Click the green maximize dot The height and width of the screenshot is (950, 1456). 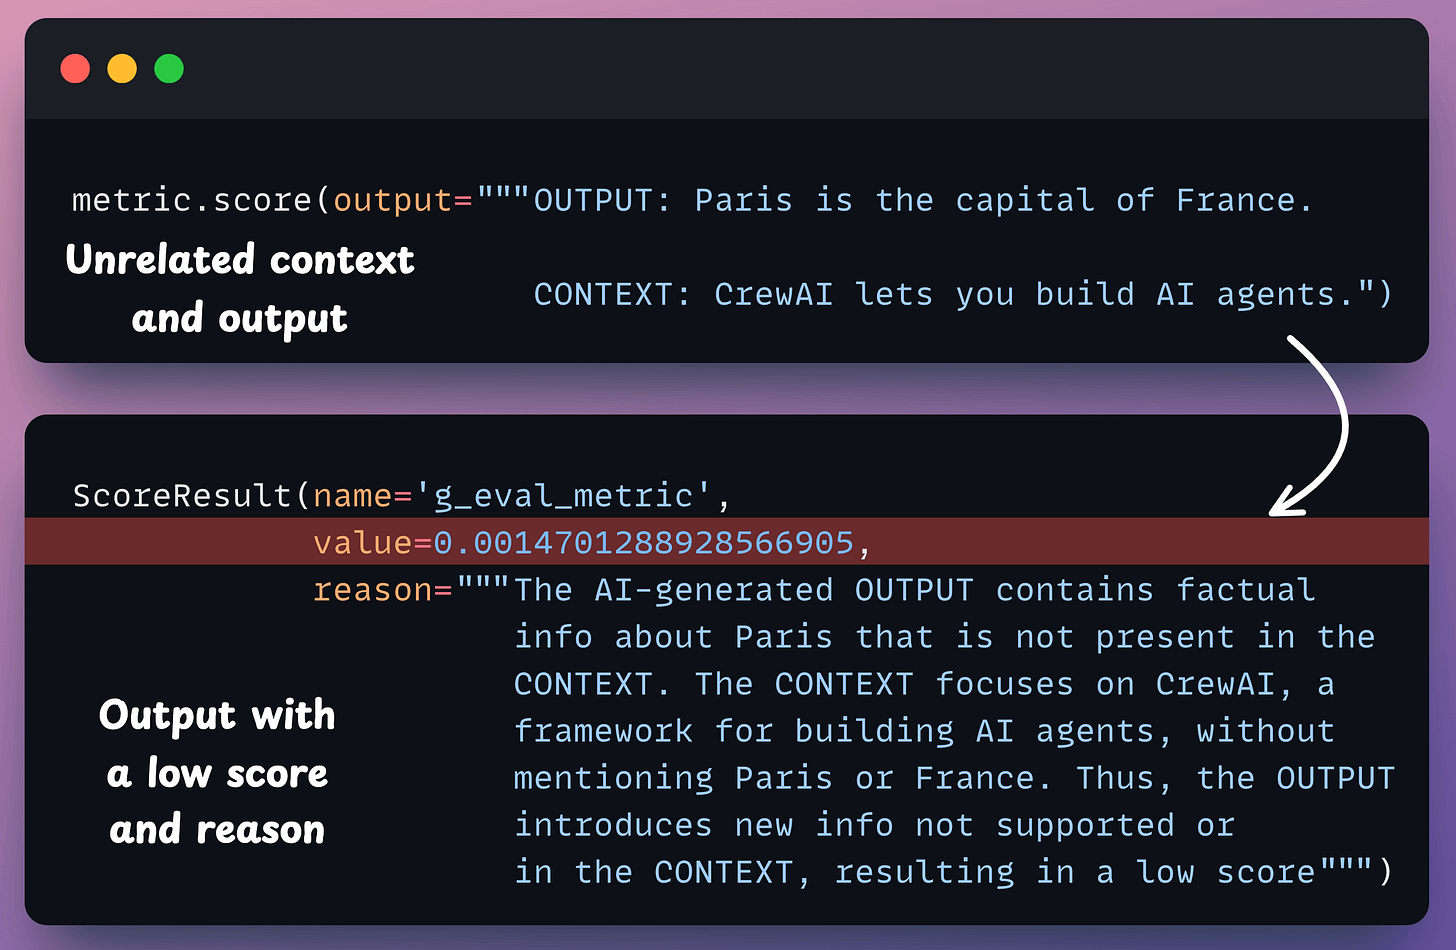pyautogui.click(x=169, y=69)
